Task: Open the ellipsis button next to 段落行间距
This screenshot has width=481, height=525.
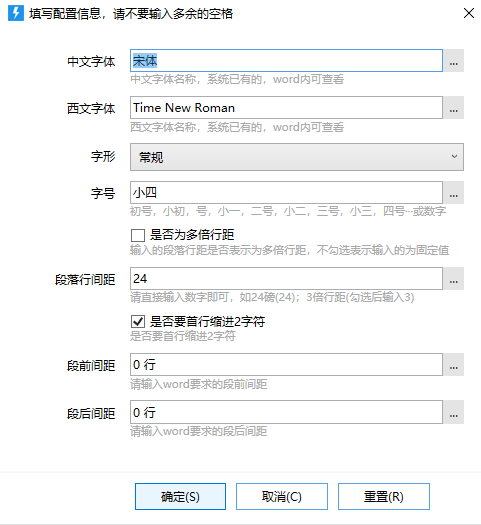Action: coord(454,279)
